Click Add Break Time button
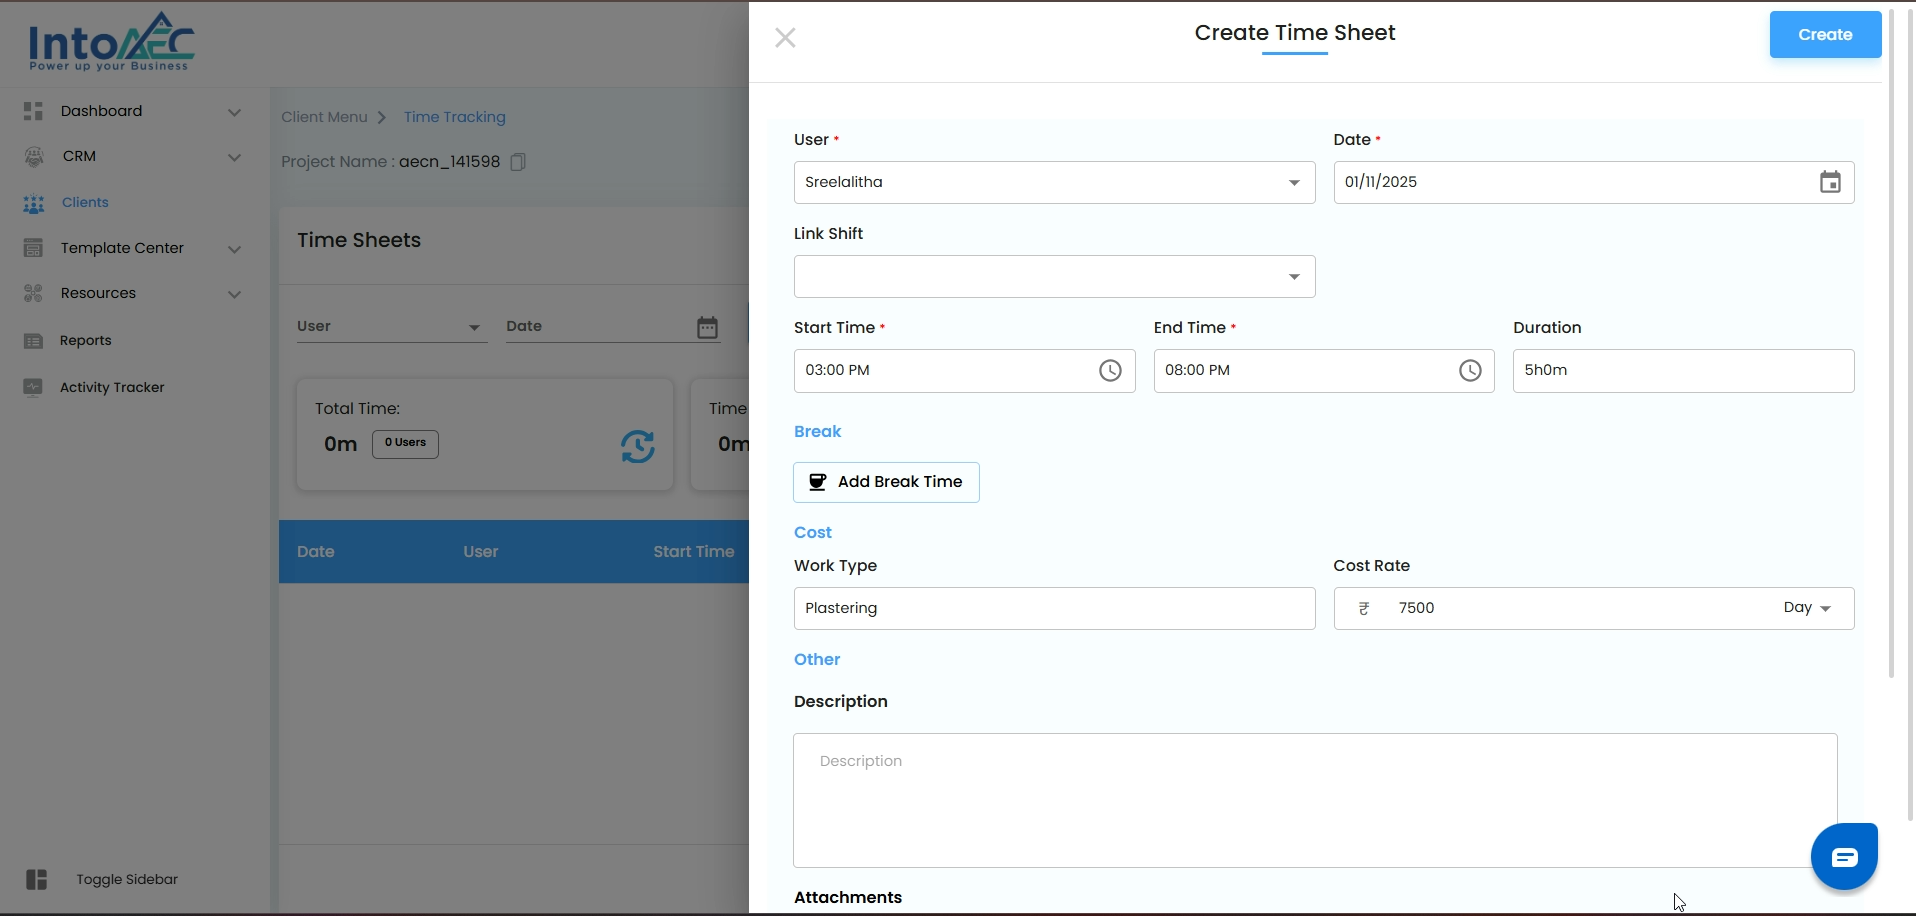 coord(886,482)
